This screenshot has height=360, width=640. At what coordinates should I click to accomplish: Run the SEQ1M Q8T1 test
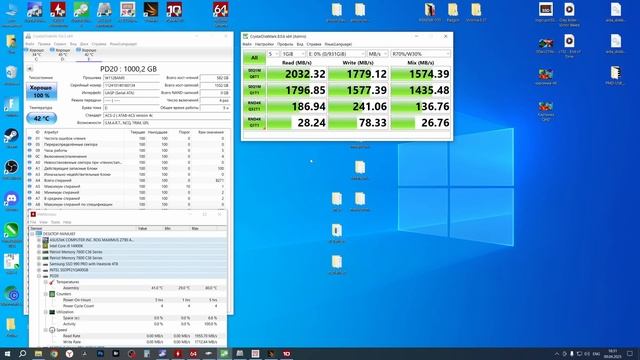click(254, 74)
